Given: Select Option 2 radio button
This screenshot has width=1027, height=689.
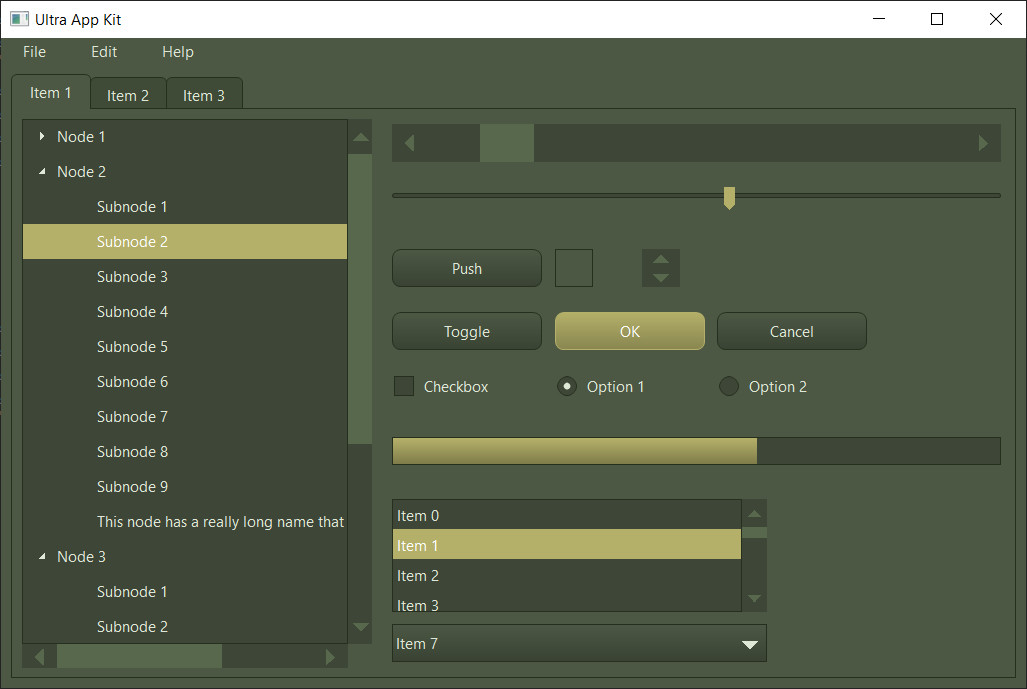Looking at the screenshot, I should 729,386.
